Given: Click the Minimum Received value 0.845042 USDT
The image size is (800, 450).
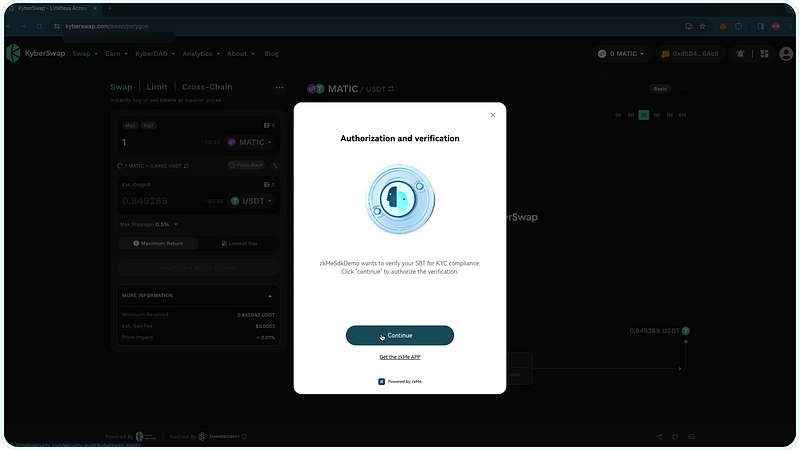Looking at the screenshot, I should click(x=256, y=315).
